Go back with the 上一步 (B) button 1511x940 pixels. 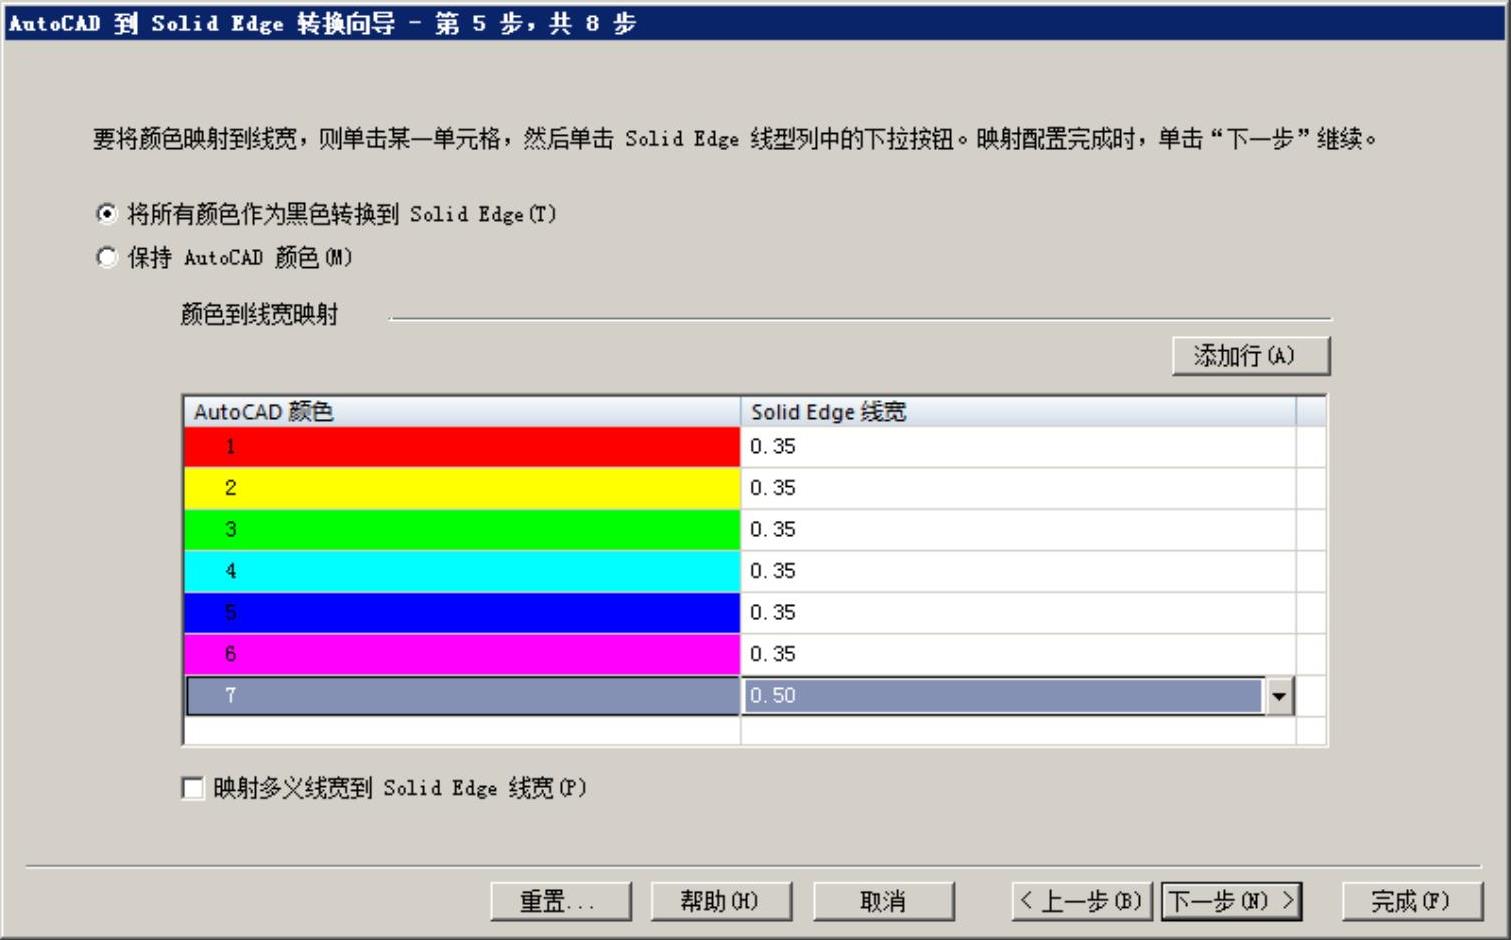click(1082, 901)
